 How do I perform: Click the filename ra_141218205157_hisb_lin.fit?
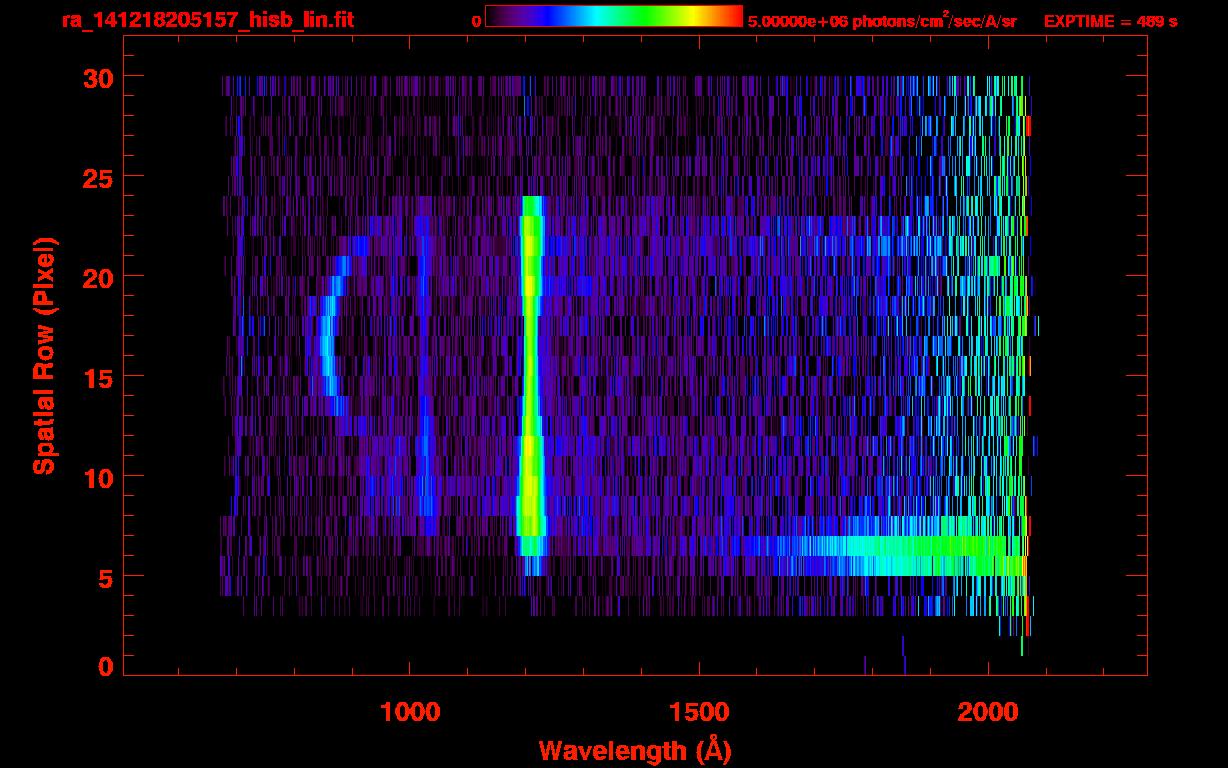207,20
